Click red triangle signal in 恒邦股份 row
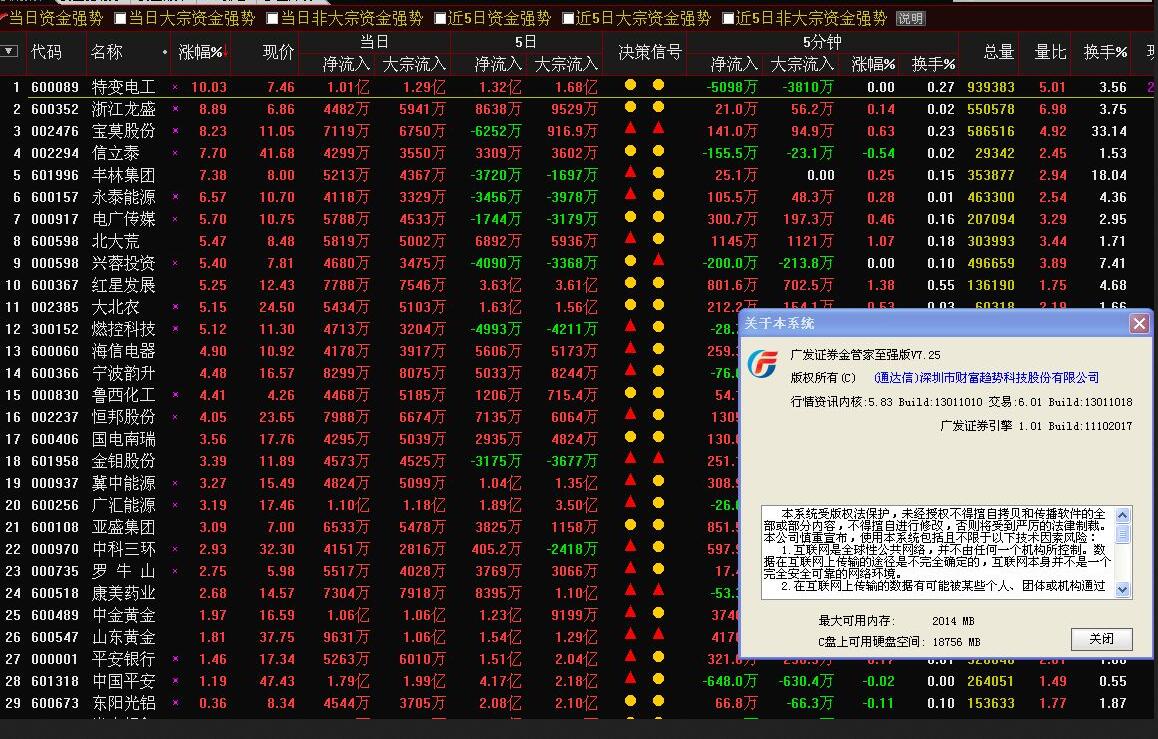 pos(631,414)
